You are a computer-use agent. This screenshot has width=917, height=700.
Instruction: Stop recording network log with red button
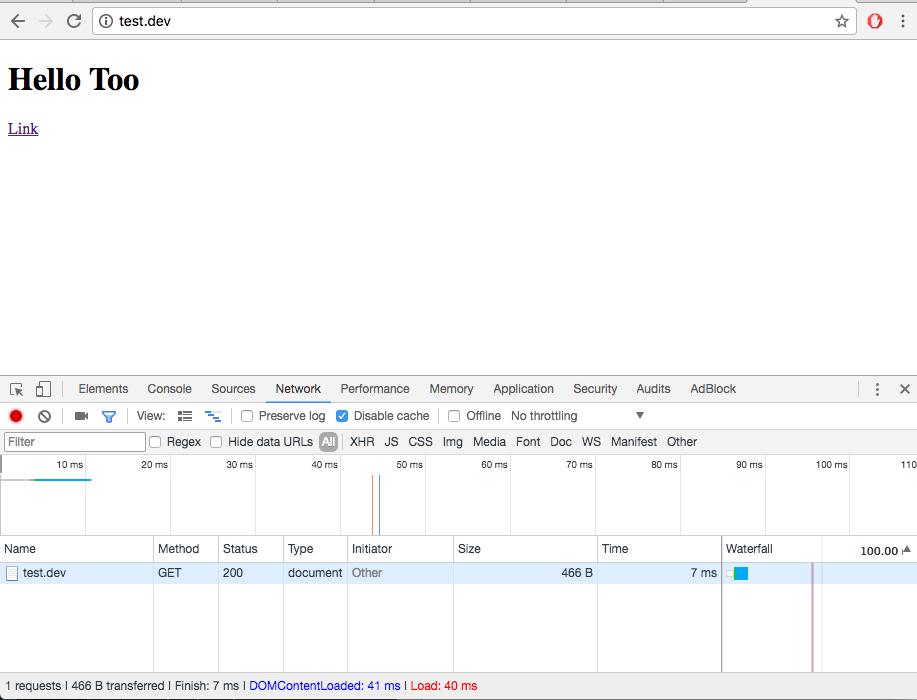pos(16,416)
